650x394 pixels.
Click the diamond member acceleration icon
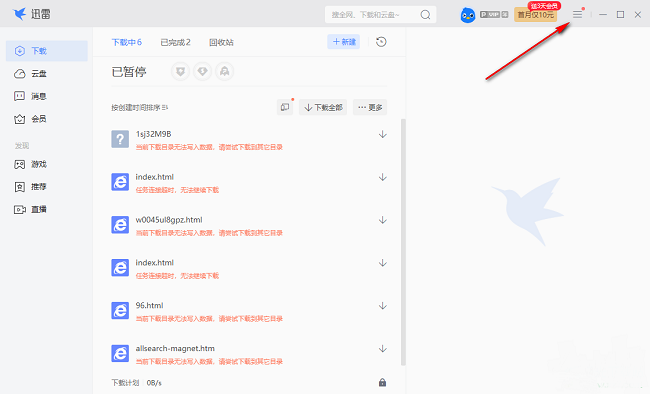[202, 72]
